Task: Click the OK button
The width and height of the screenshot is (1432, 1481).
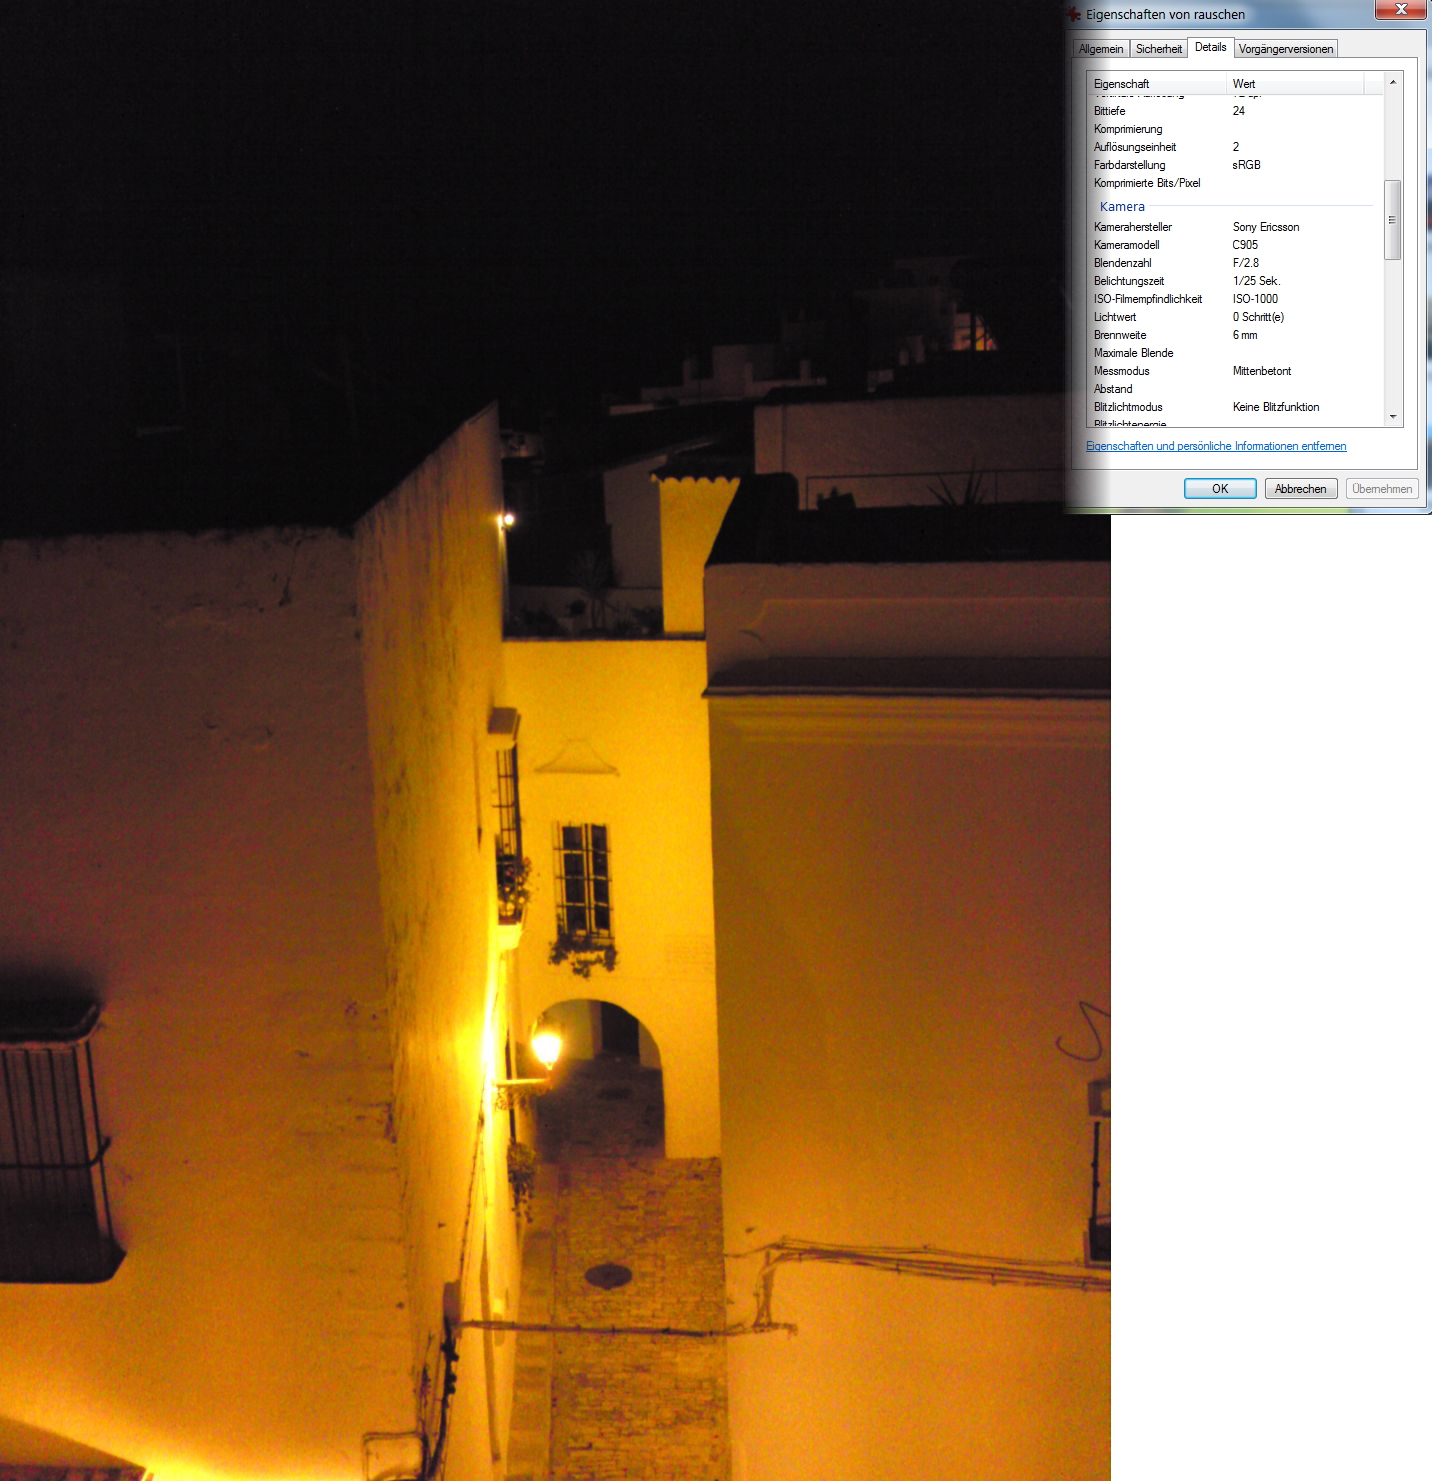Action: tap(1220, 489)
